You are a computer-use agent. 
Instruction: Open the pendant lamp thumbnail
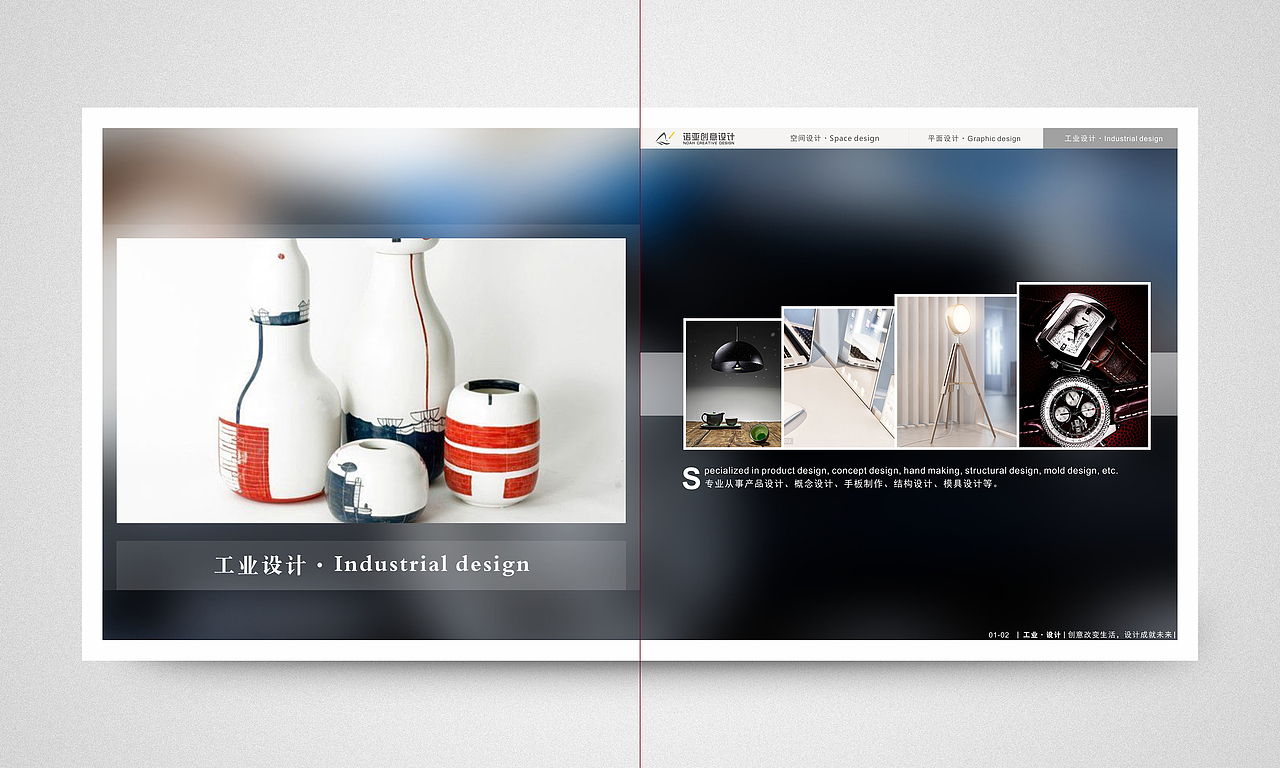click(x=732, y=384)
